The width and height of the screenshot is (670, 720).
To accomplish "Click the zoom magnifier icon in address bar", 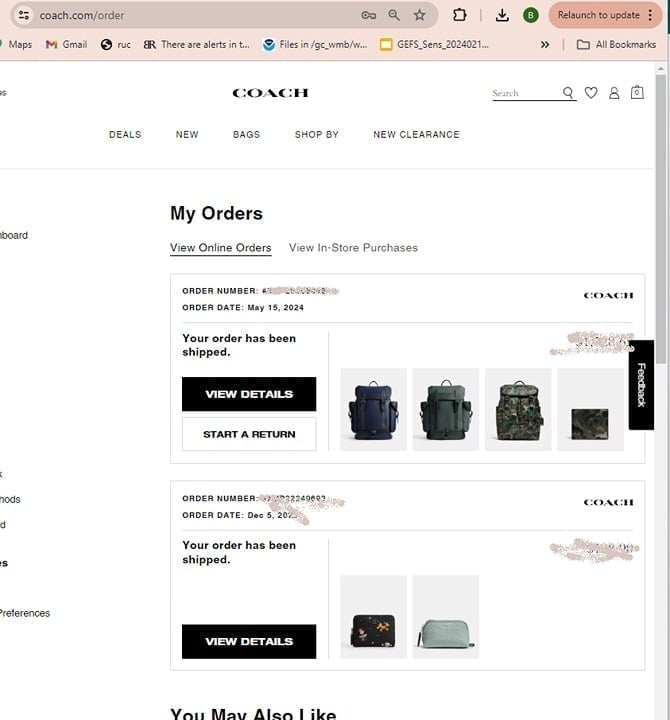I will click(x=394, y=15).
